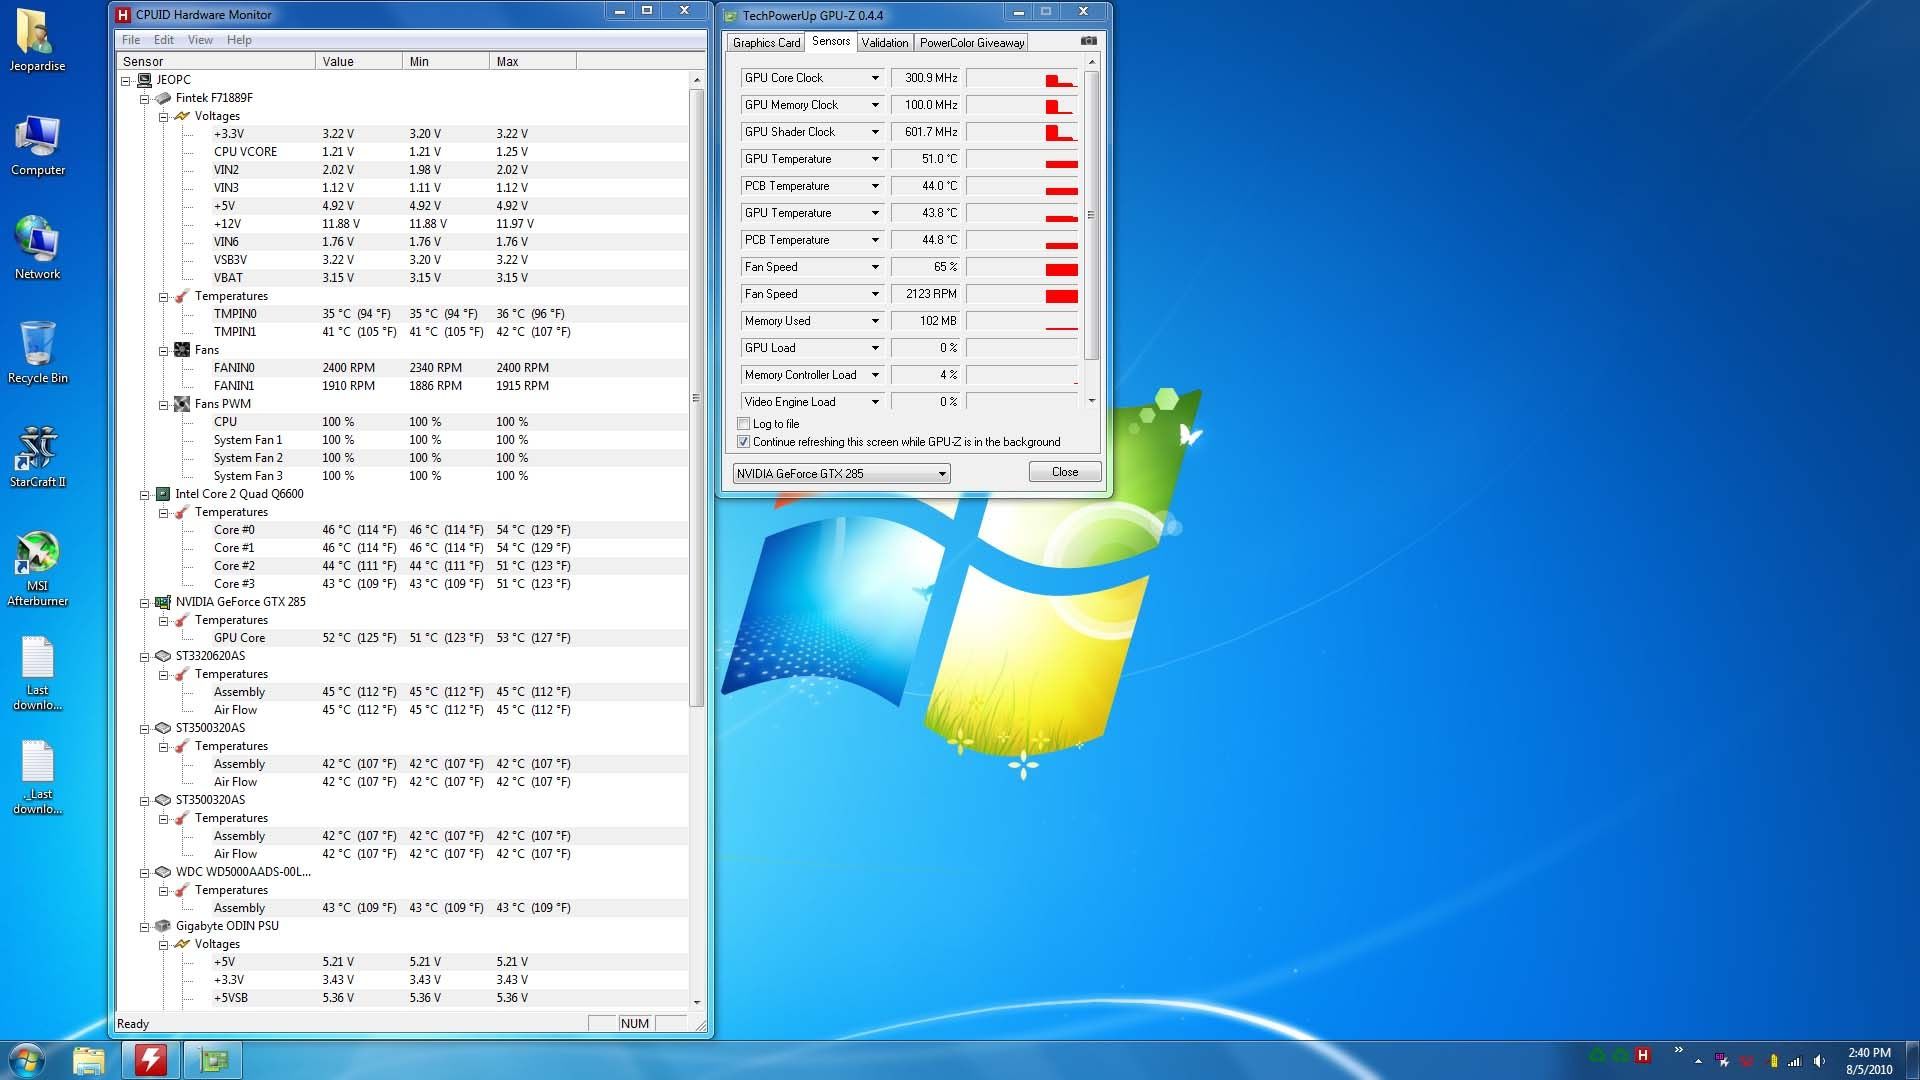The image size is (1920, 1080).
Task: Open the NVIDIA GeForce GTX 285 selector
Action: pos(841,474)
